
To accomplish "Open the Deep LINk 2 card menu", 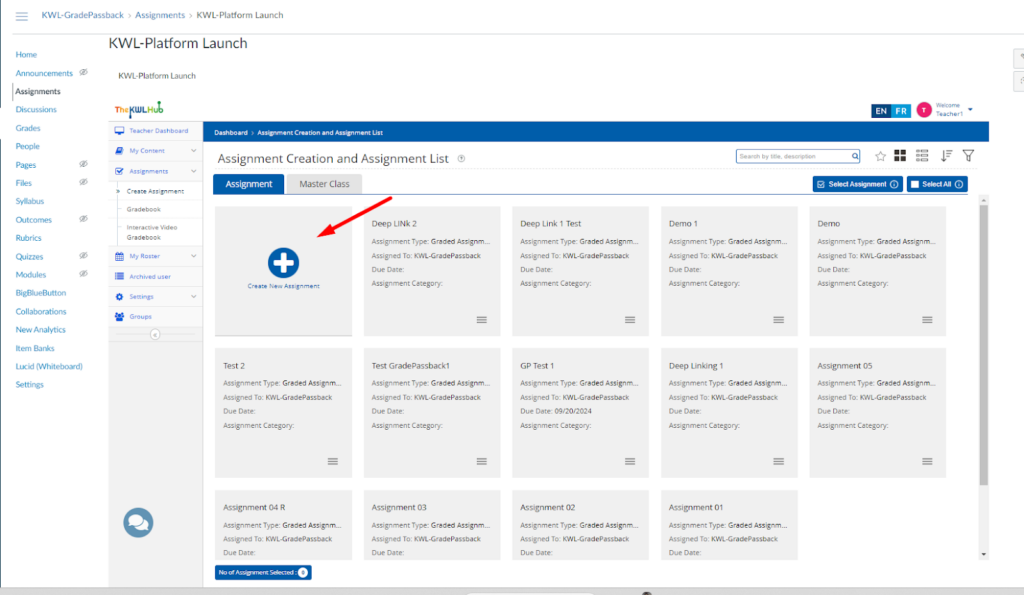I will 481,319.
